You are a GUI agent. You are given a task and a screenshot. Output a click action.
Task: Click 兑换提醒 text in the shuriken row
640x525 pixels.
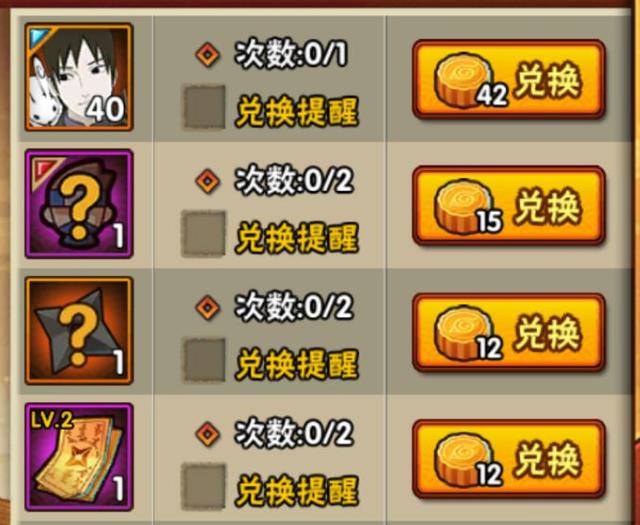297,365
